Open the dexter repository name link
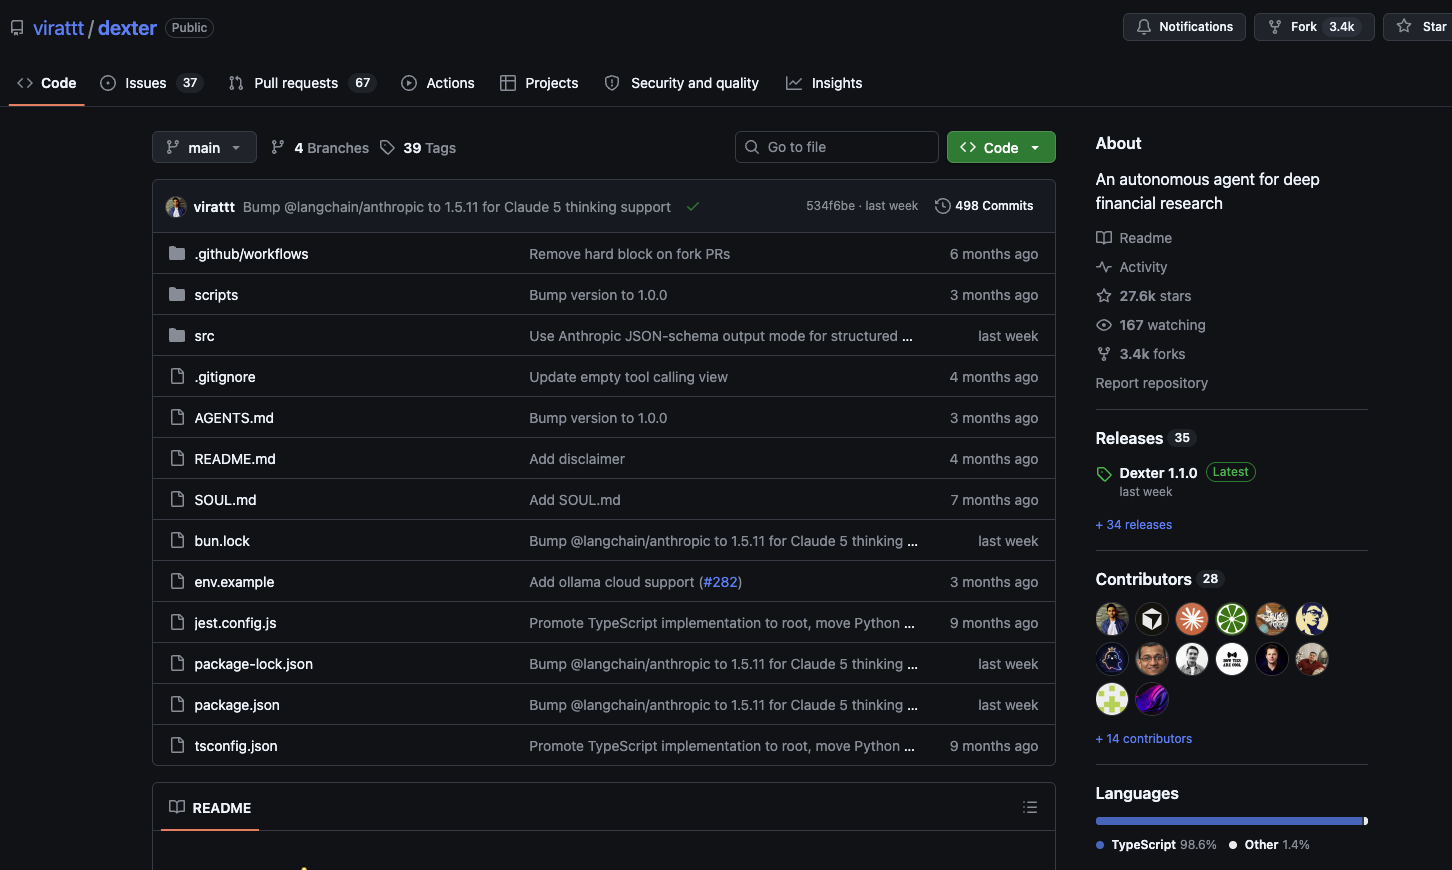The height and width of the screenshot is (870, 1452). pyautogui.click(x=127, y=28)
